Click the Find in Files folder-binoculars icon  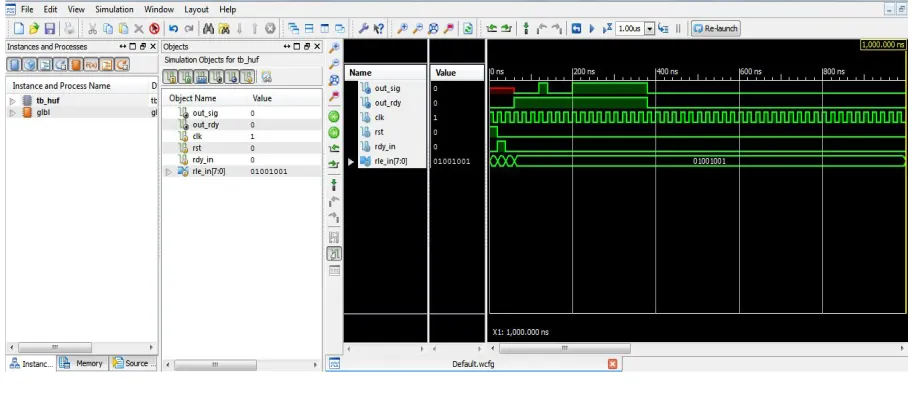[224, 29]
